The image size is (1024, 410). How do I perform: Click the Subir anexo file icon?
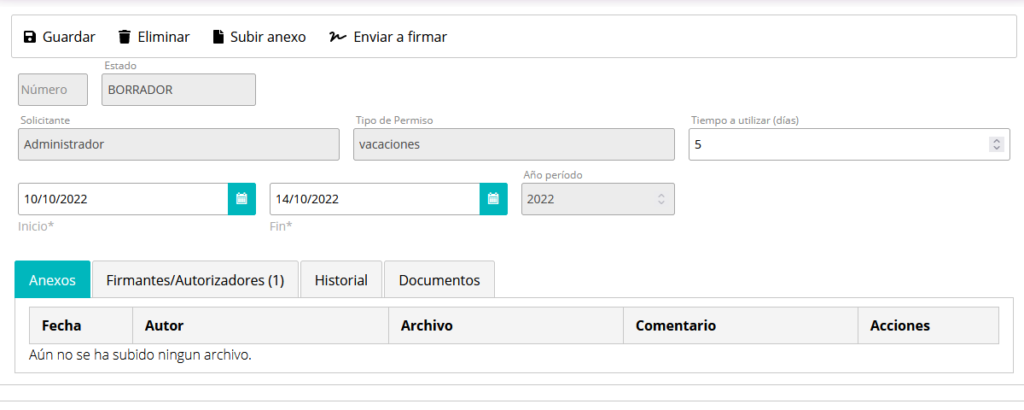pos(218,37)
